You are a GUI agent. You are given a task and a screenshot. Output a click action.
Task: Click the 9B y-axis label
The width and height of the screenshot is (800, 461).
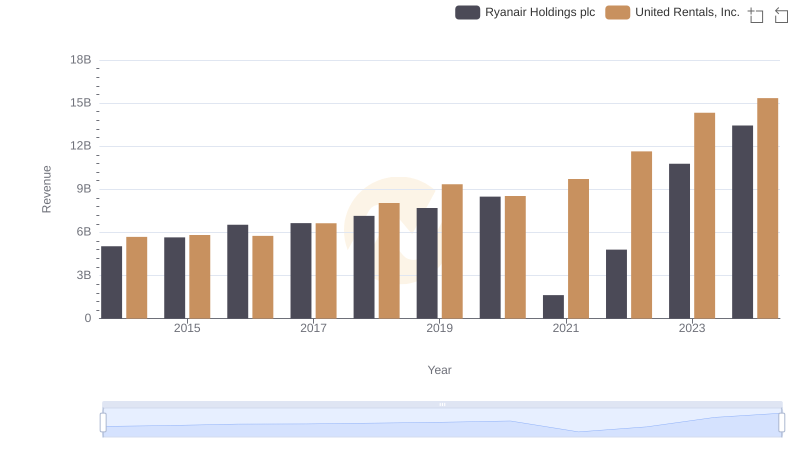[84, 189]
